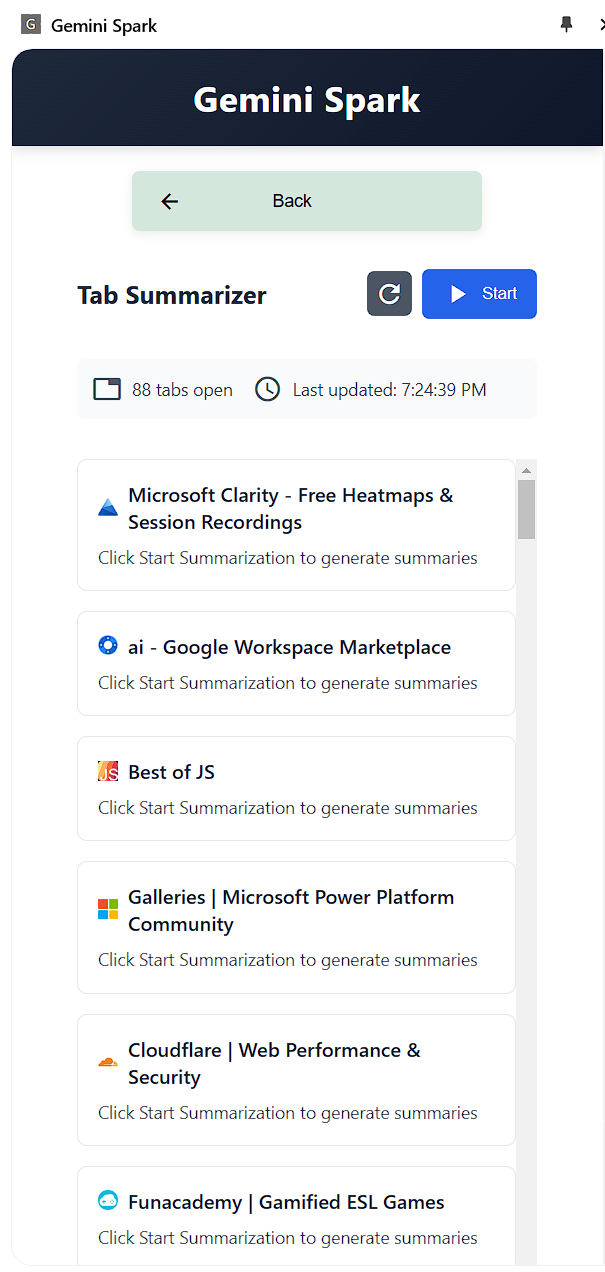Viewport: 605px width, 1272px height.
Task: Click the tabs open window icon
Action: point(107,389)
